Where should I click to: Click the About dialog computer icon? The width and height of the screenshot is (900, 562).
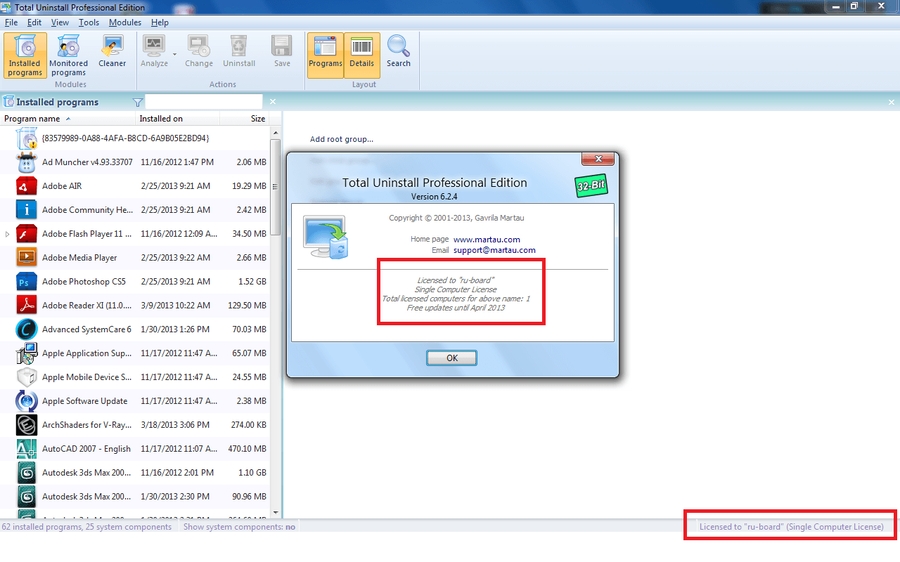point(325,237)
